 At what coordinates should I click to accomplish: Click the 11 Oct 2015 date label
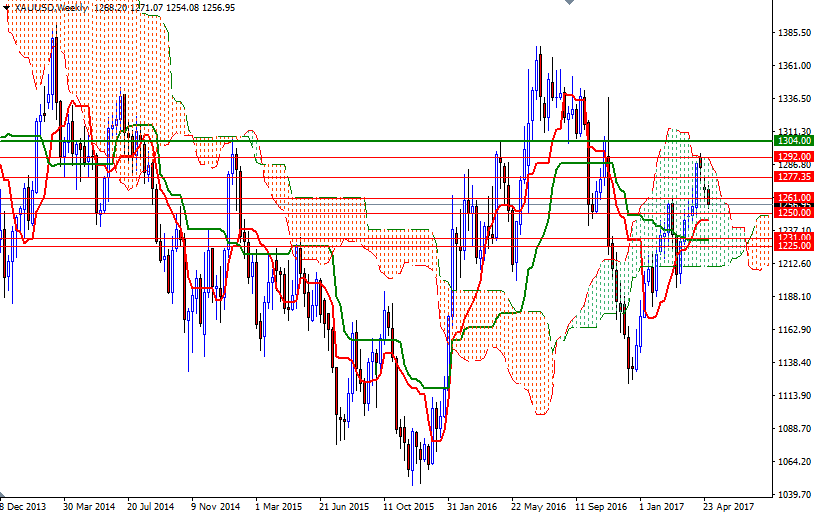pyautogui.click(x=408, y=506)
